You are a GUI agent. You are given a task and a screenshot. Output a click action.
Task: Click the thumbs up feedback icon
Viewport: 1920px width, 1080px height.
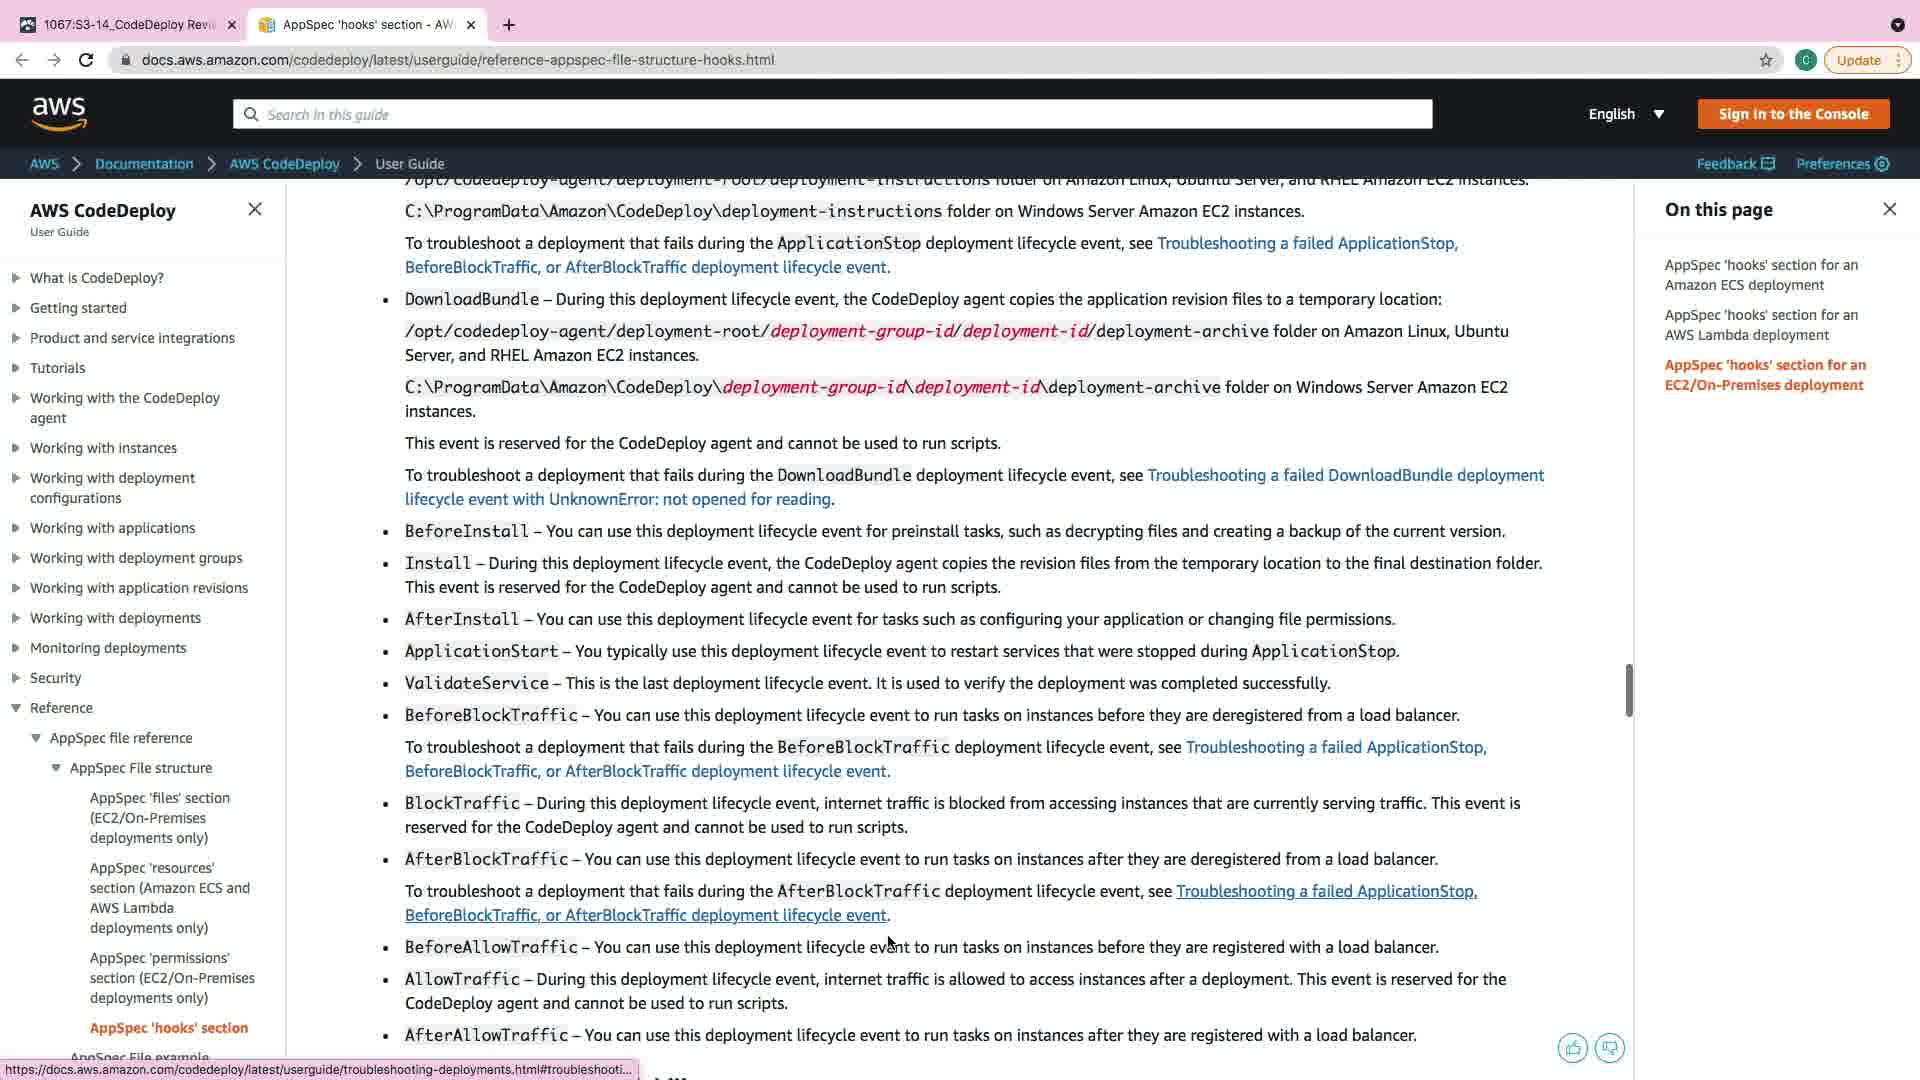click(x=1572, y=1048)
